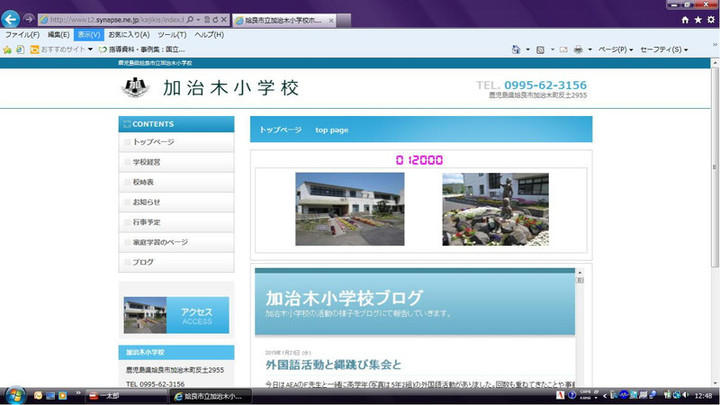Screen dimensions: 720x405
Task: Open the Home icon at top right
Action: pyautogui.click(x=683, y=20)
